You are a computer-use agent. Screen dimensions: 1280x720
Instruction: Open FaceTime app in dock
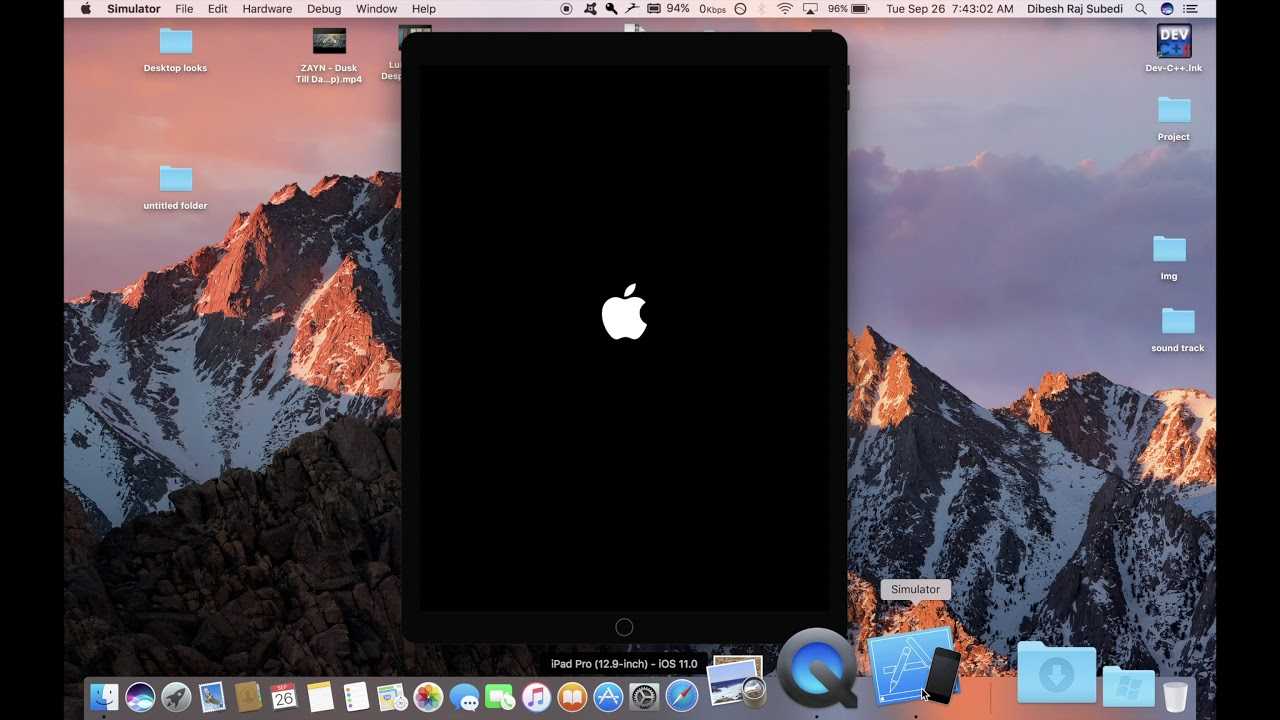(x=500, y=697)
